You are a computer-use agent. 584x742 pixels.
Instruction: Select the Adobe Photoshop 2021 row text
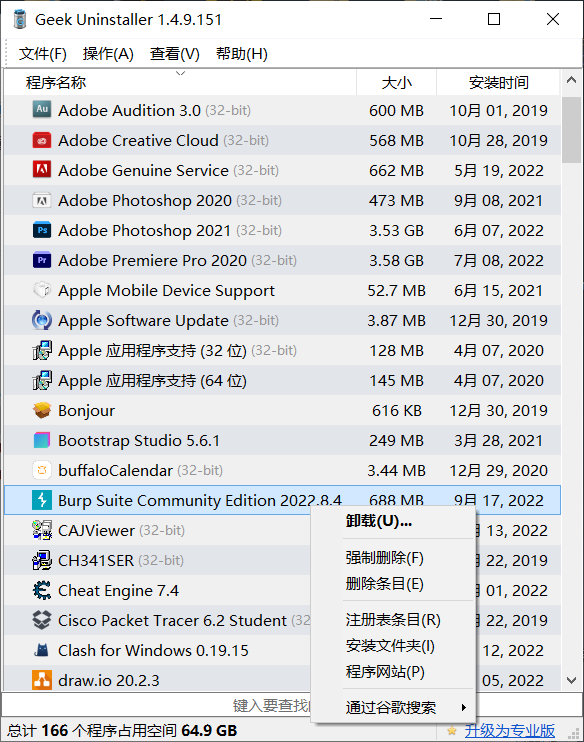pos(170,230)
